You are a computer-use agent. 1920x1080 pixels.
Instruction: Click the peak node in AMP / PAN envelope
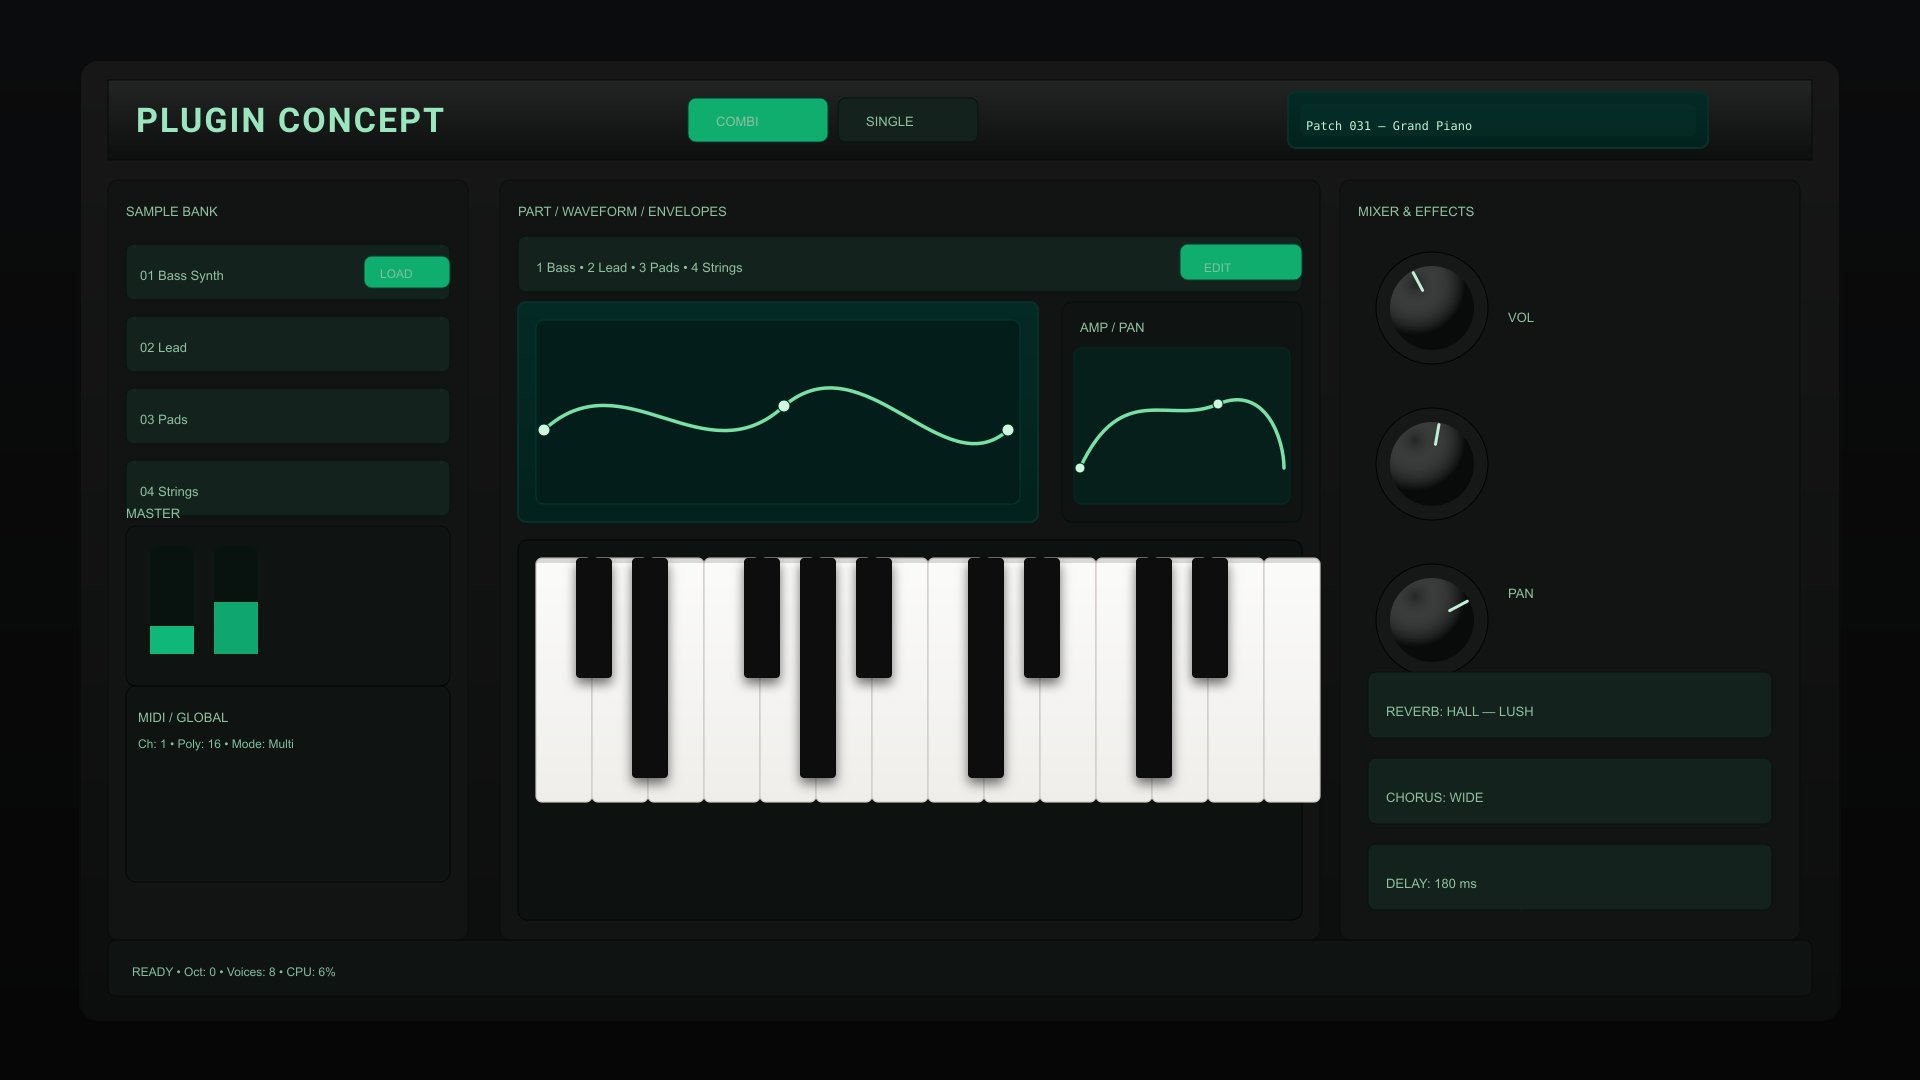coord(1218,404)
